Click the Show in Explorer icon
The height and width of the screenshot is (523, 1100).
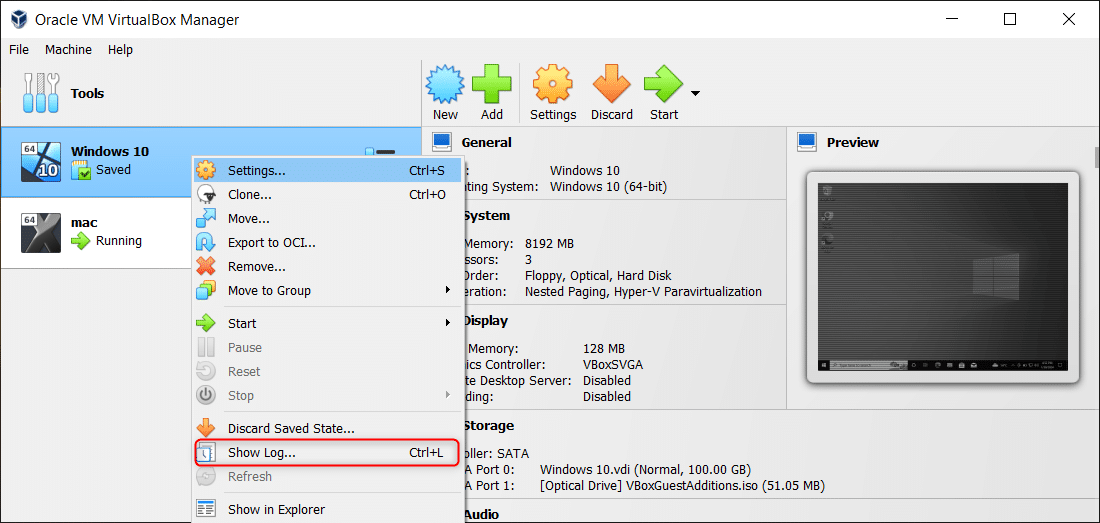[206, 510]
